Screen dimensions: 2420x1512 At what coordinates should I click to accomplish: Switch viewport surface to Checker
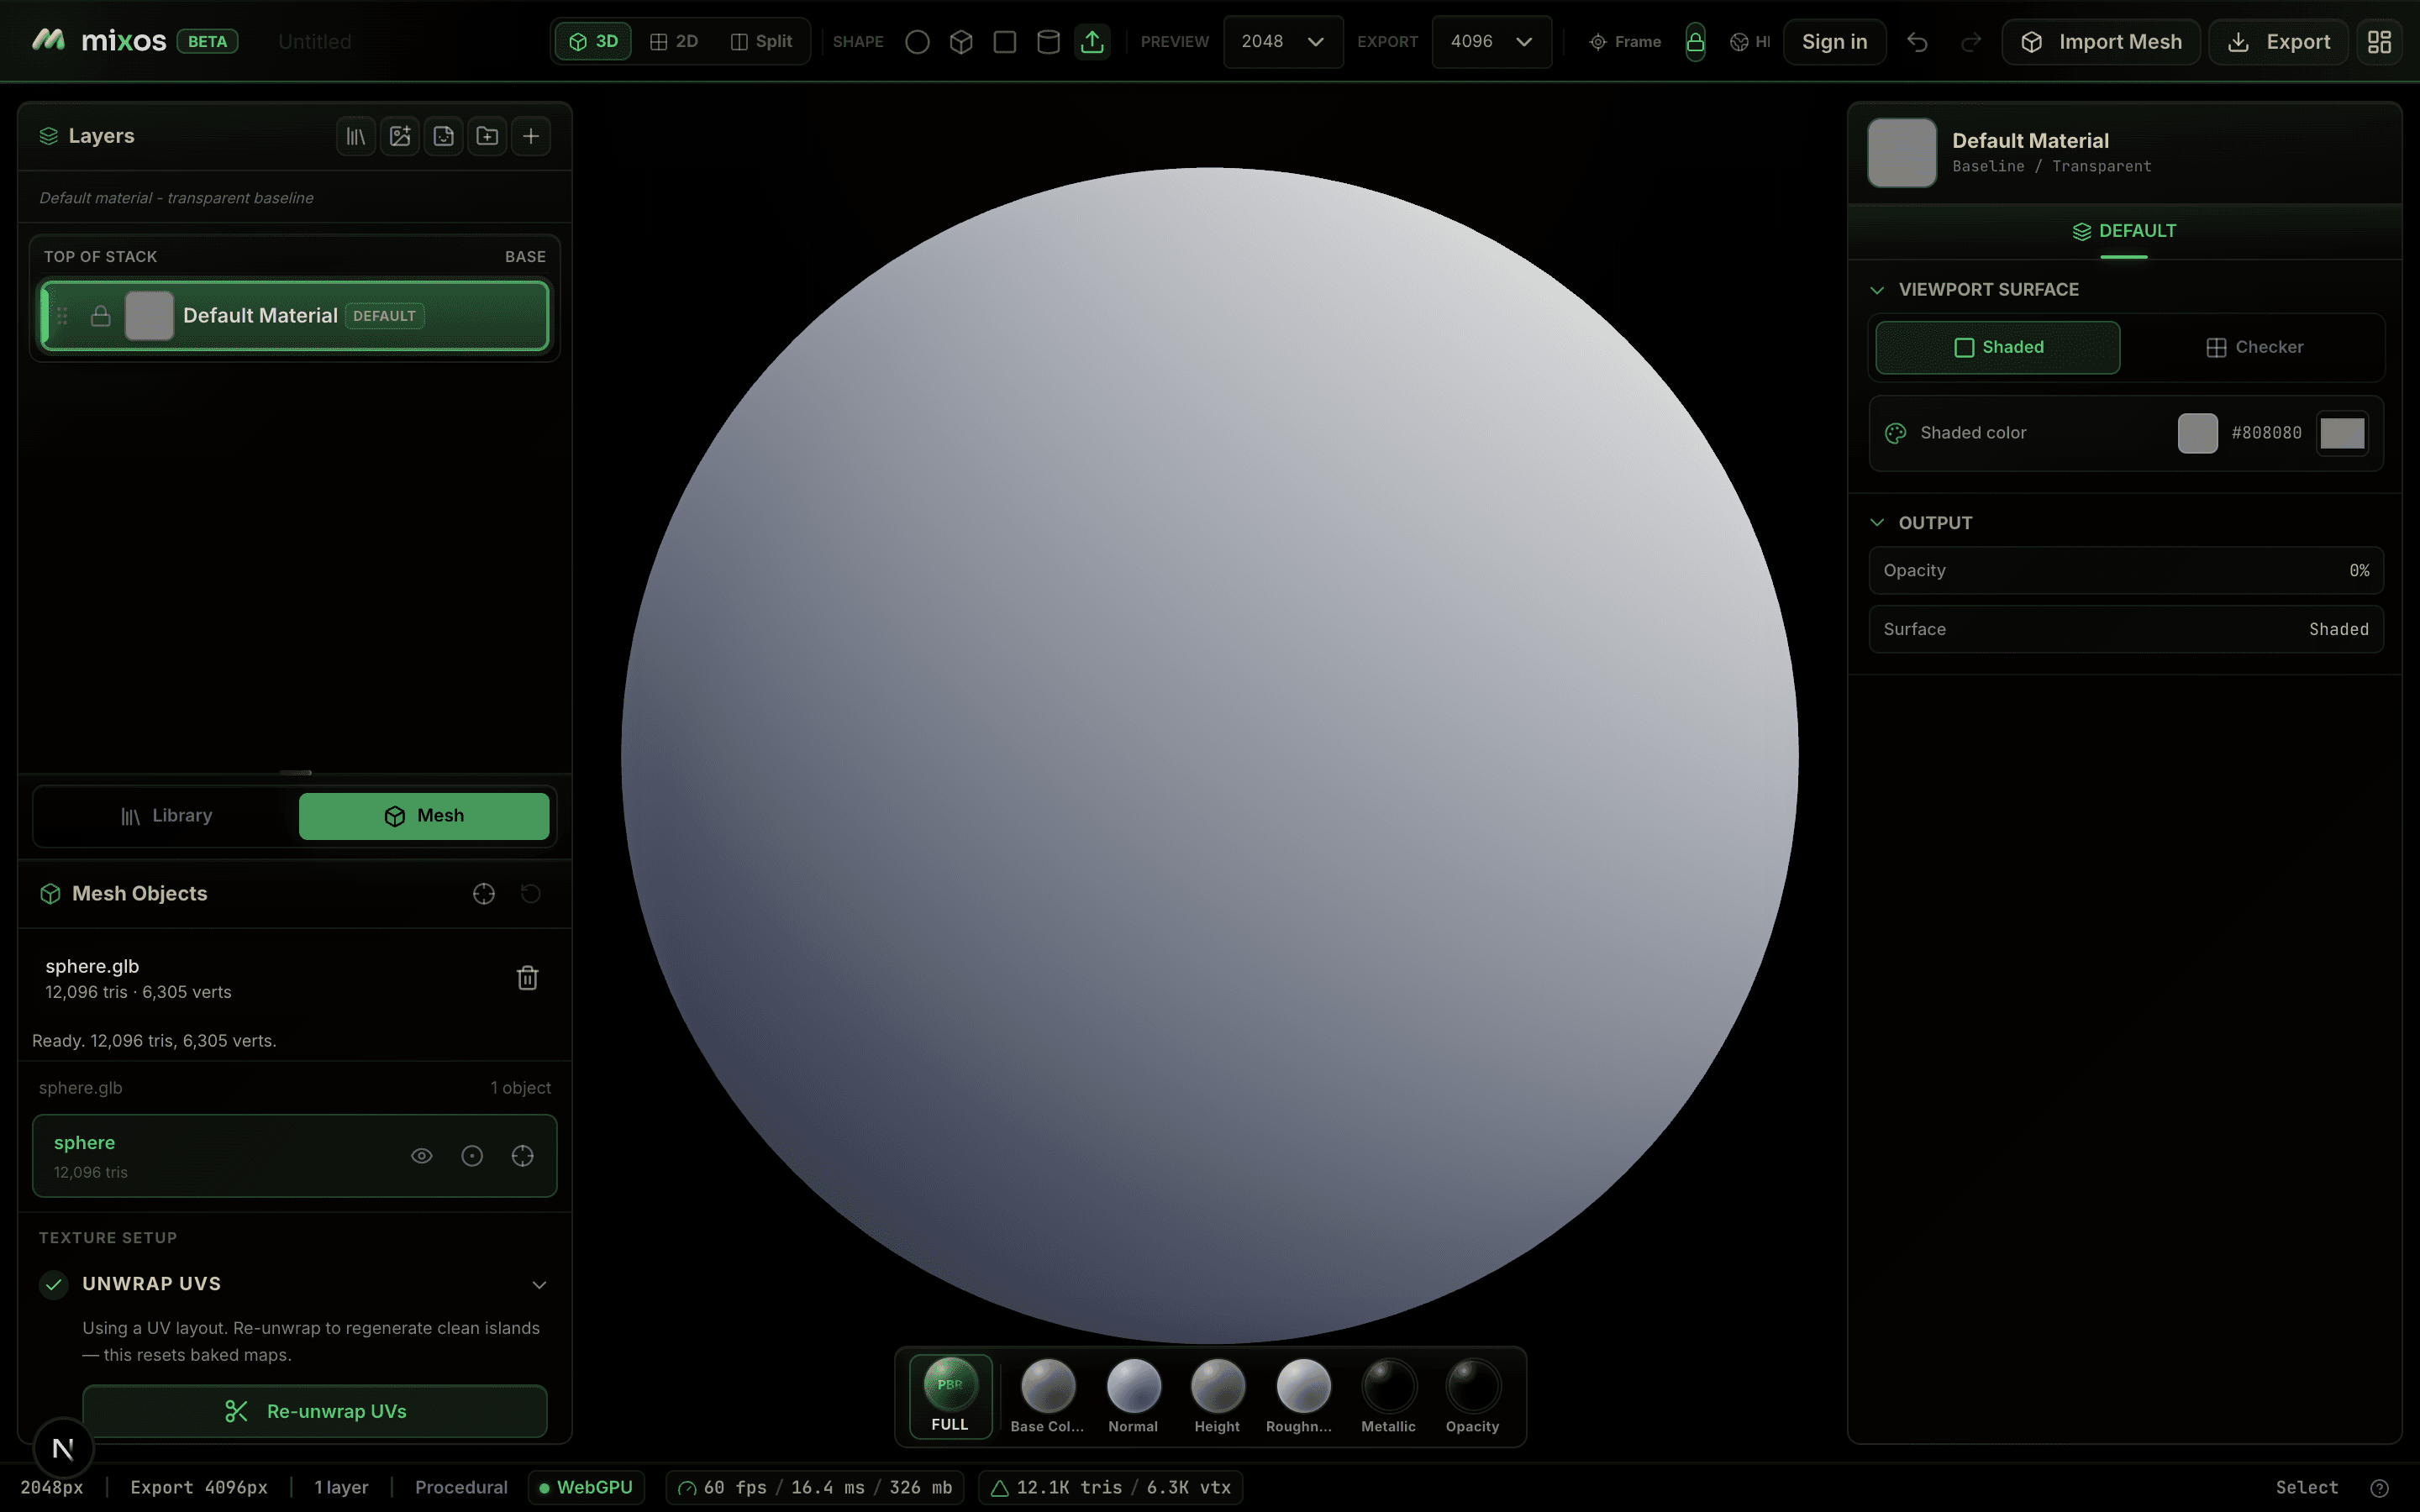2254,347
